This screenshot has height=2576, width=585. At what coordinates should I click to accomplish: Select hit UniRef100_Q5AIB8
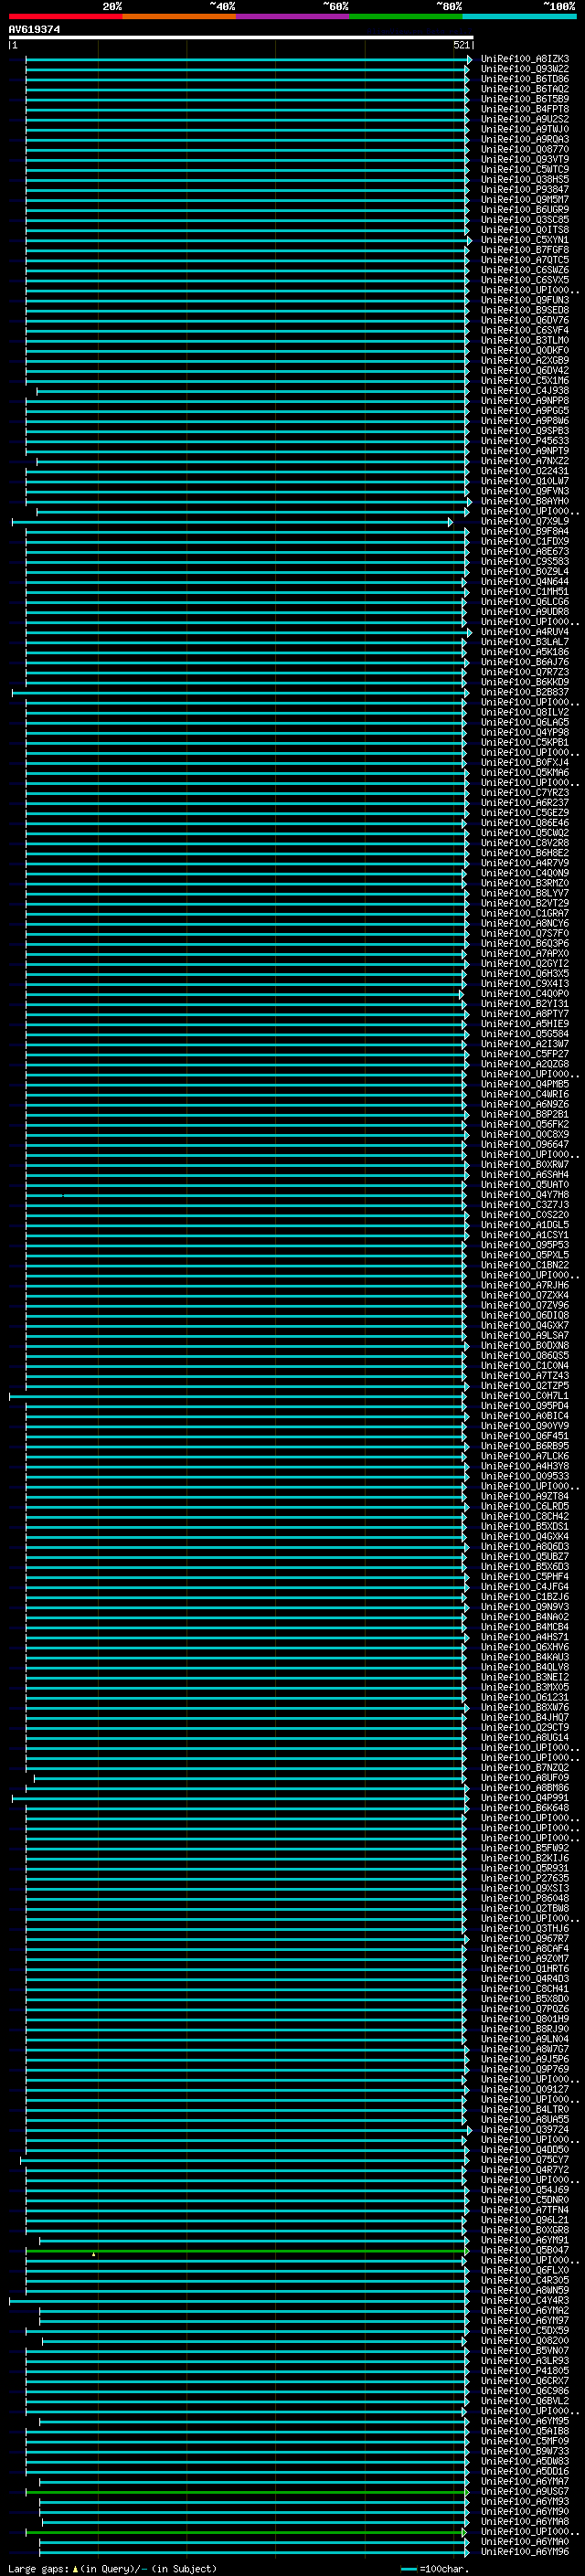[x=525, y=2431]
